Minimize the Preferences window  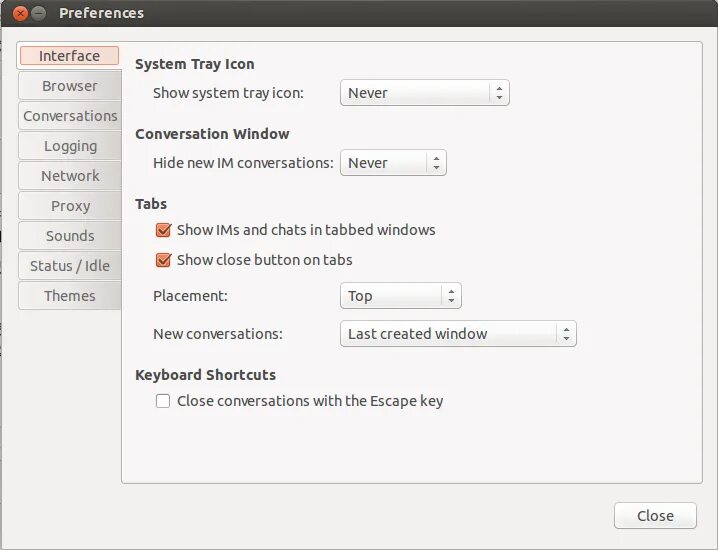(x=39, y=13)
